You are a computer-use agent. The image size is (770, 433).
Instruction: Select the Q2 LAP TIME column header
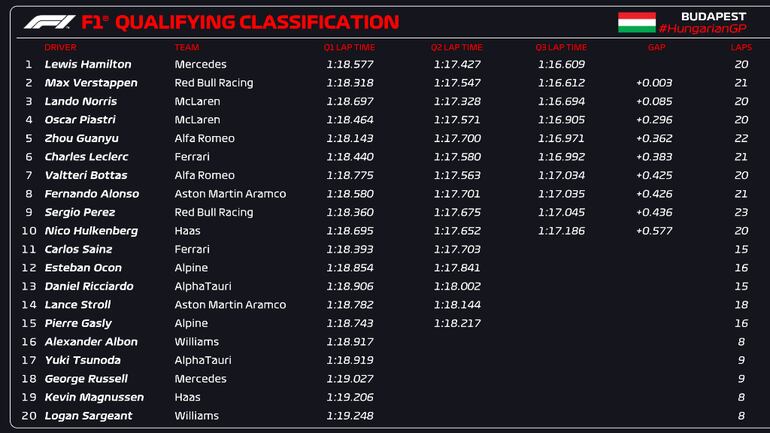coord(457,47)
